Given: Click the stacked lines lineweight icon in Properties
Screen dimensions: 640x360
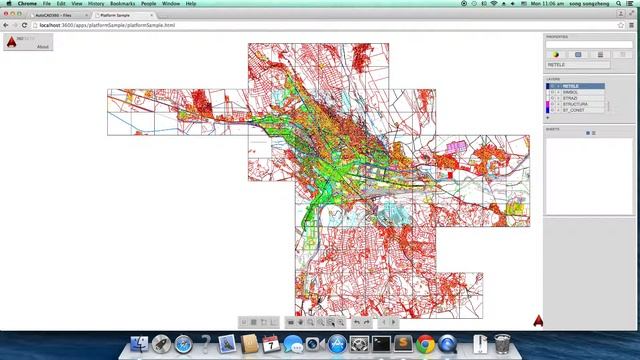Looking at the screenshot, I should [x=600, y=54].
